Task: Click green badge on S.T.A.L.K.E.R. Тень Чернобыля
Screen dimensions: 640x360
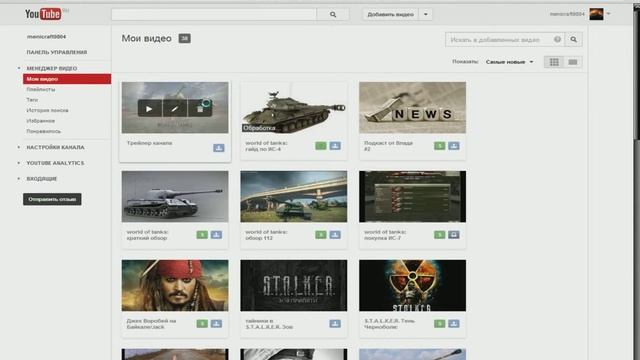Action: [x=440, y=324]
